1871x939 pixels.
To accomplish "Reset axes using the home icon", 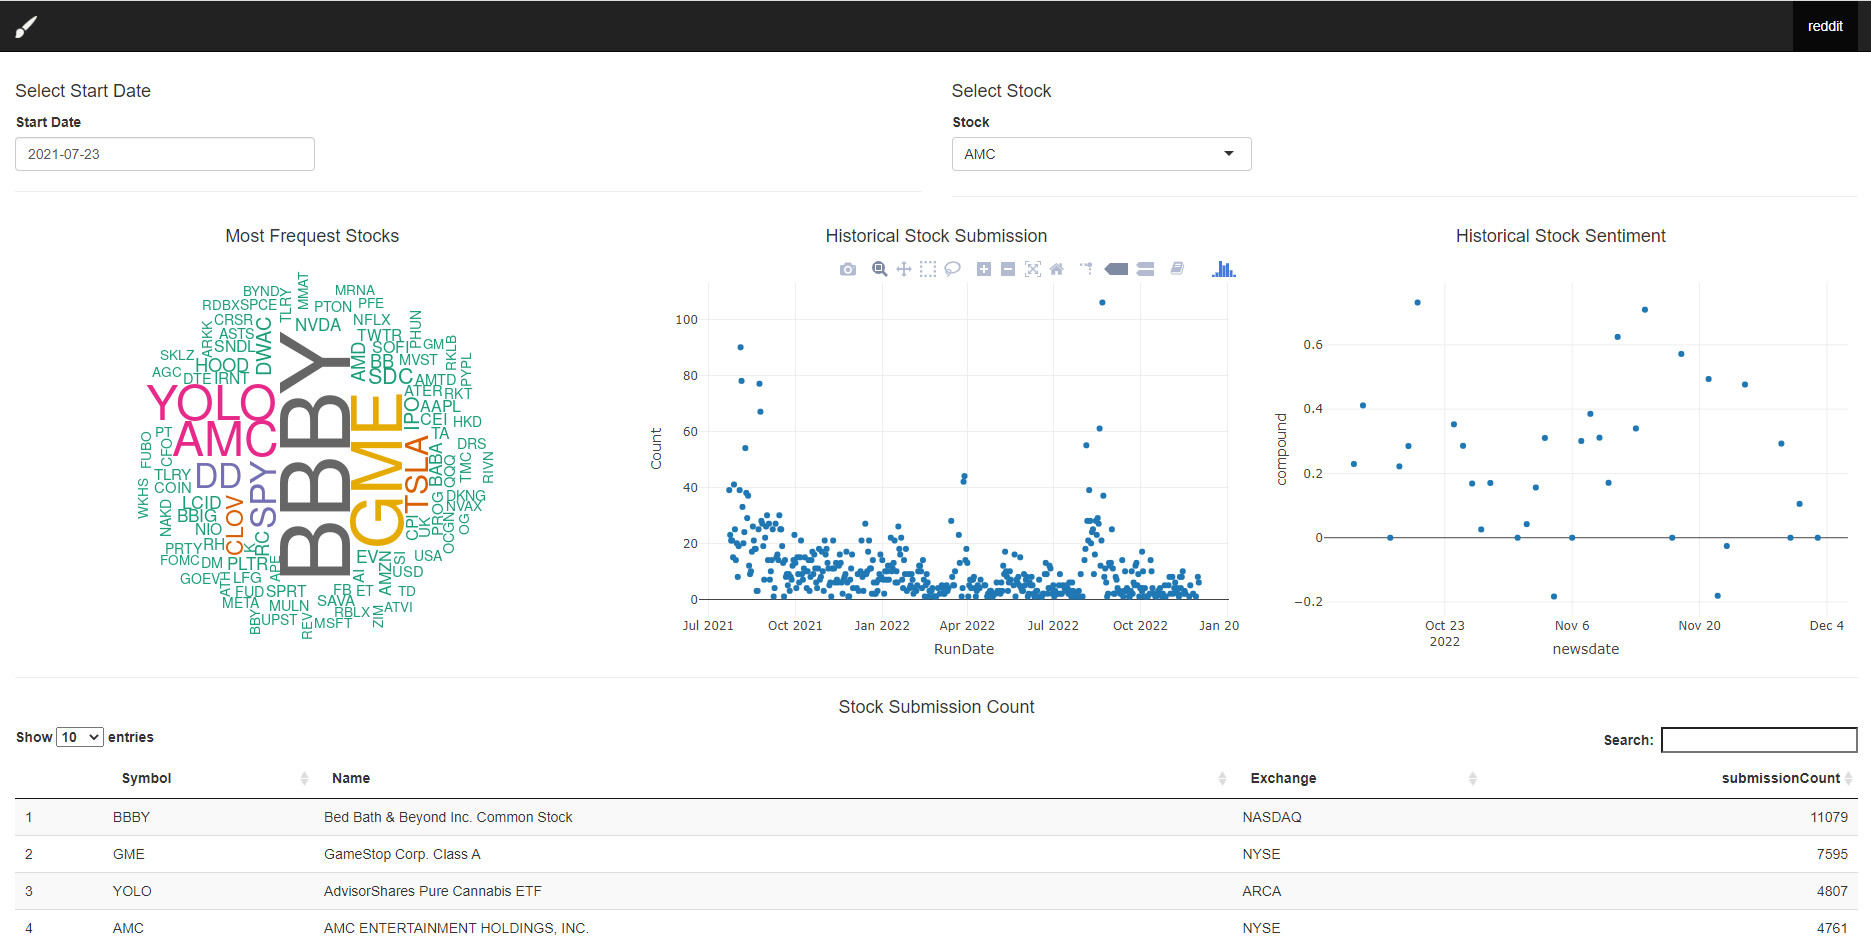I will tap(1057, 269).
